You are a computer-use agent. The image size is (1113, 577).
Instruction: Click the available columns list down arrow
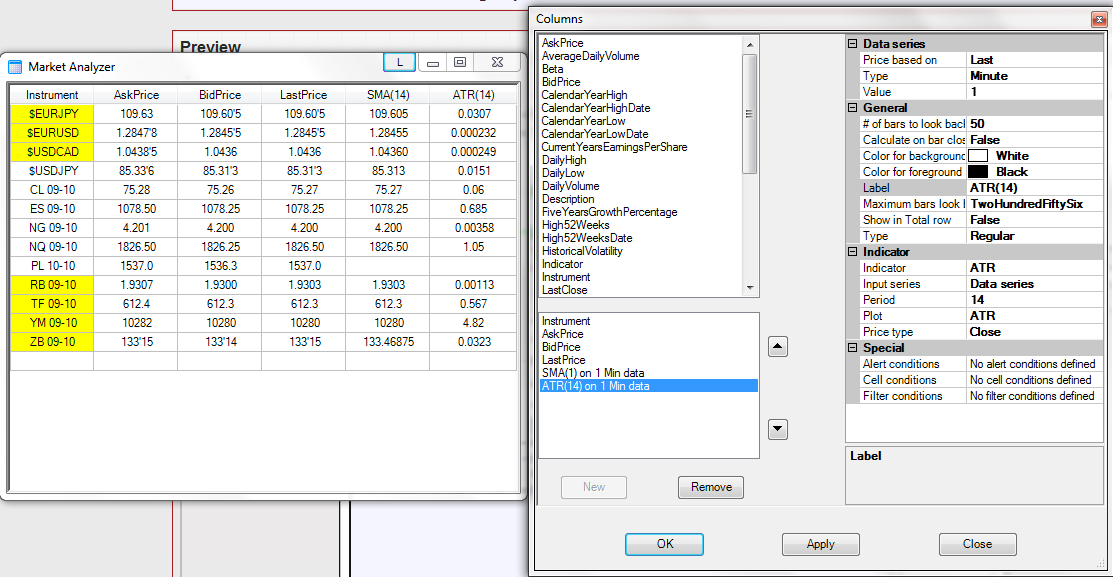pos(750,288)
